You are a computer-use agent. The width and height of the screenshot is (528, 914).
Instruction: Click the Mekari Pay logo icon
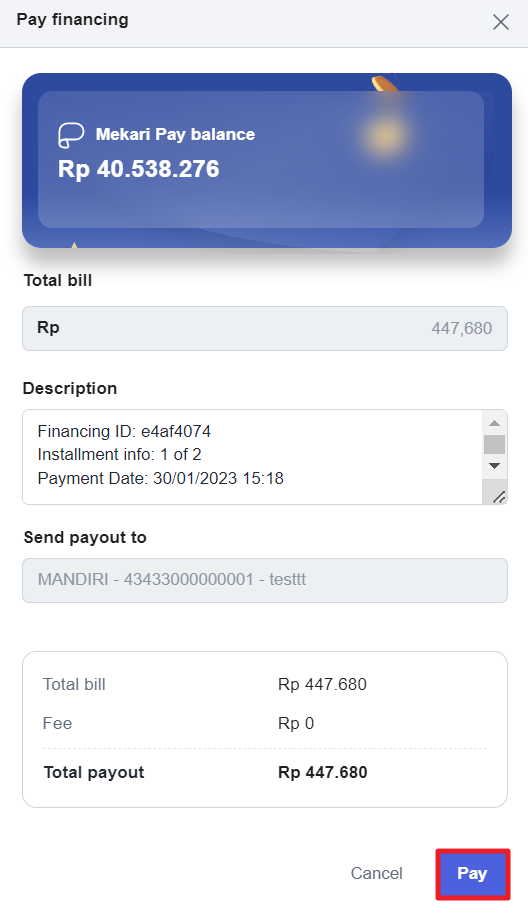coord(71,135)
